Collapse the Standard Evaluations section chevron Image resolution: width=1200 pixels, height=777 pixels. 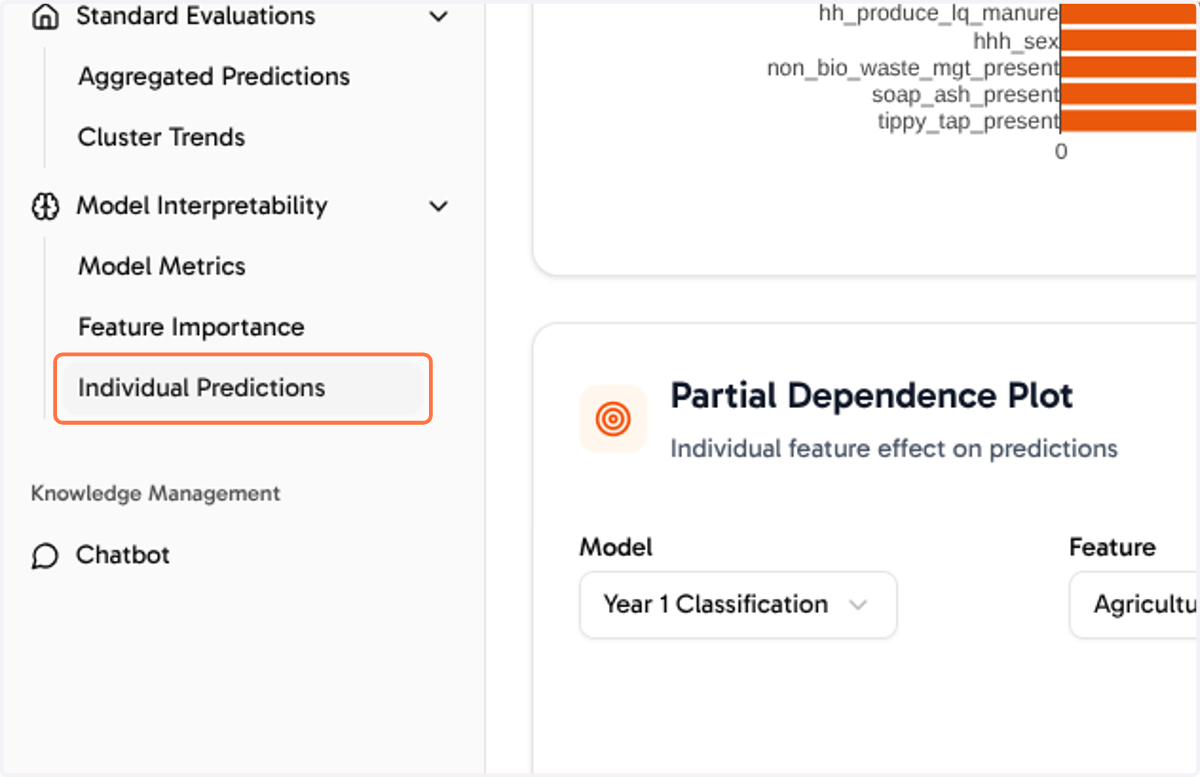(438, 17)
